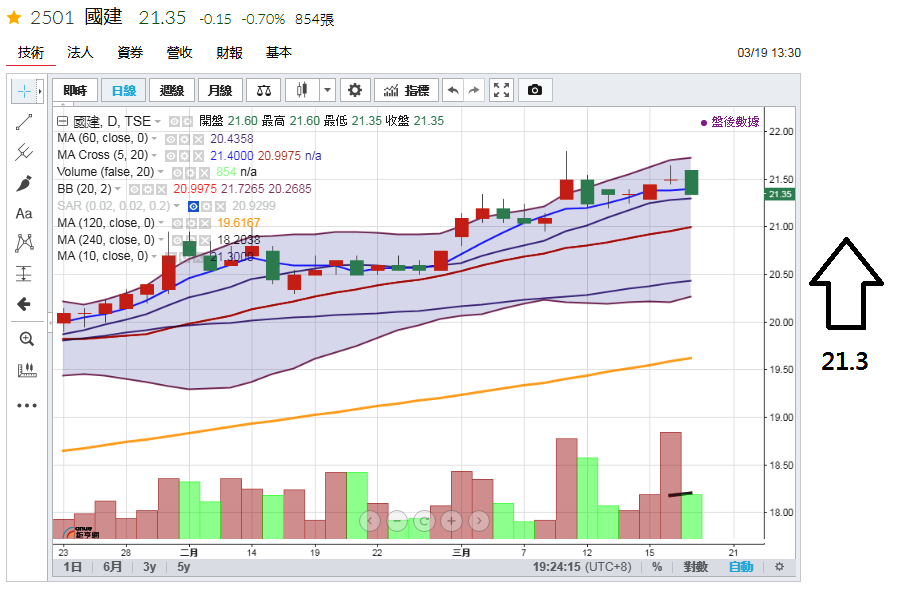This screenshot has width=900, height=600.
Task: Open the three-dots more tools menu
Action: pos(26,405)
